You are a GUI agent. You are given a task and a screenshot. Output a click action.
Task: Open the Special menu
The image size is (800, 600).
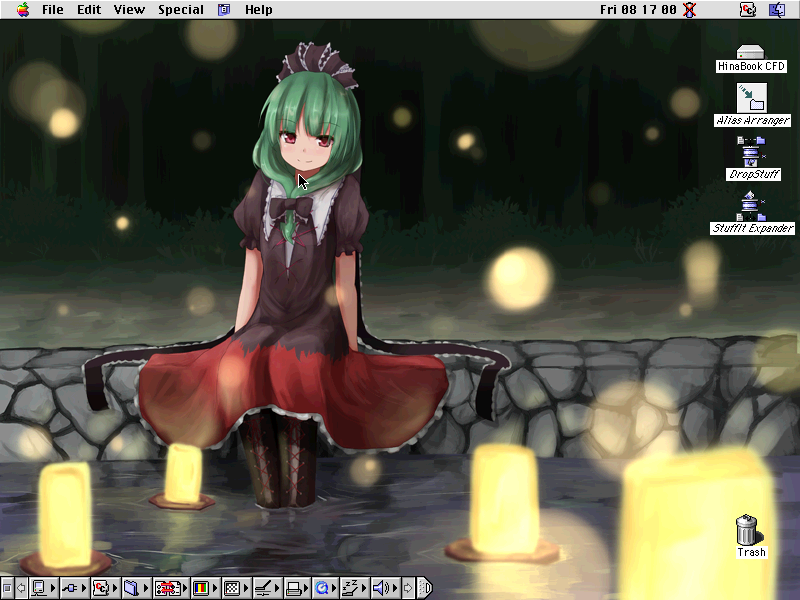pos(181,10)
